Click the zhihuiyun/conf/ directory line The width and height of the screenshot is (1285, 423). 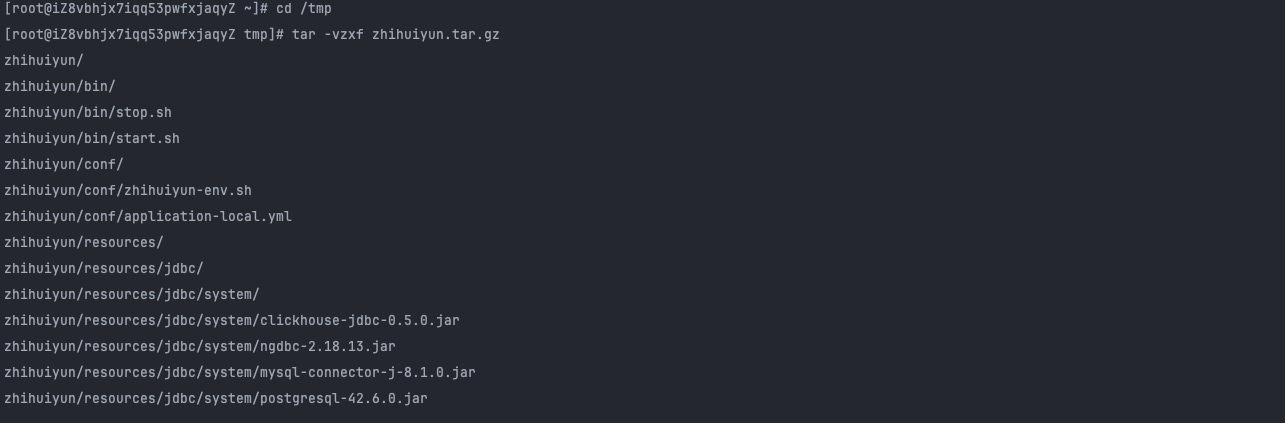pyautogui.click(x=64, y=165)
